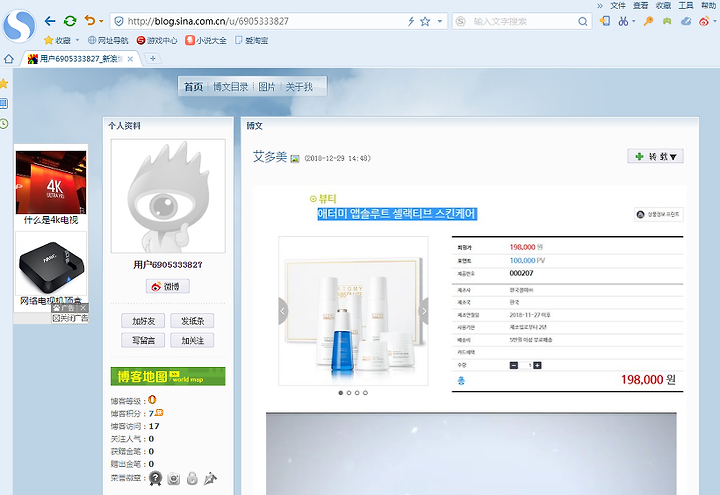Click the orange key password icon
Image resolution: width=720 pixels, height=495 pixels.
click(648, 21)
